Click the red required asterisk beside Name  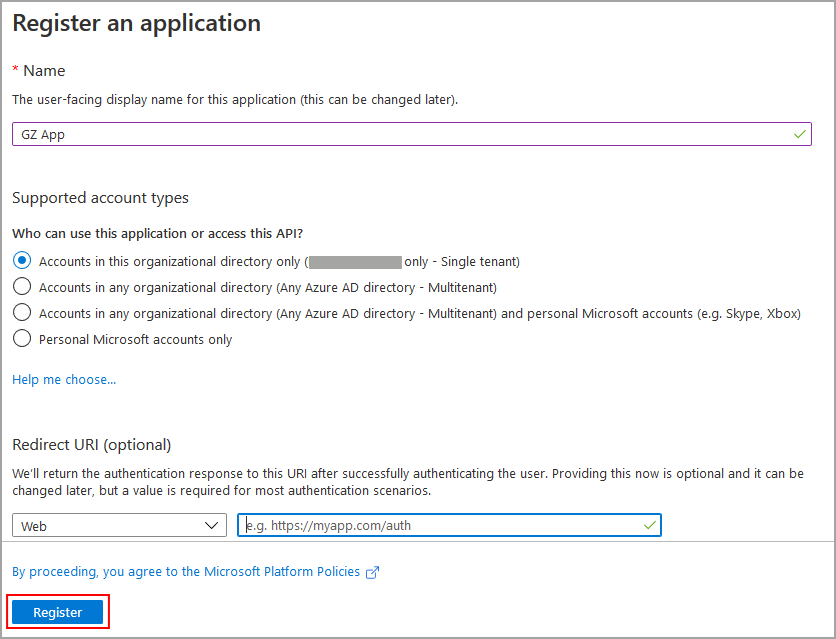(x=15, y=71)
